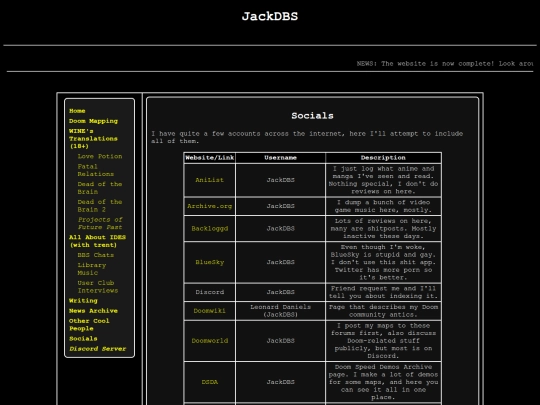Open Fatal Relations translation page

pos(95,170)
